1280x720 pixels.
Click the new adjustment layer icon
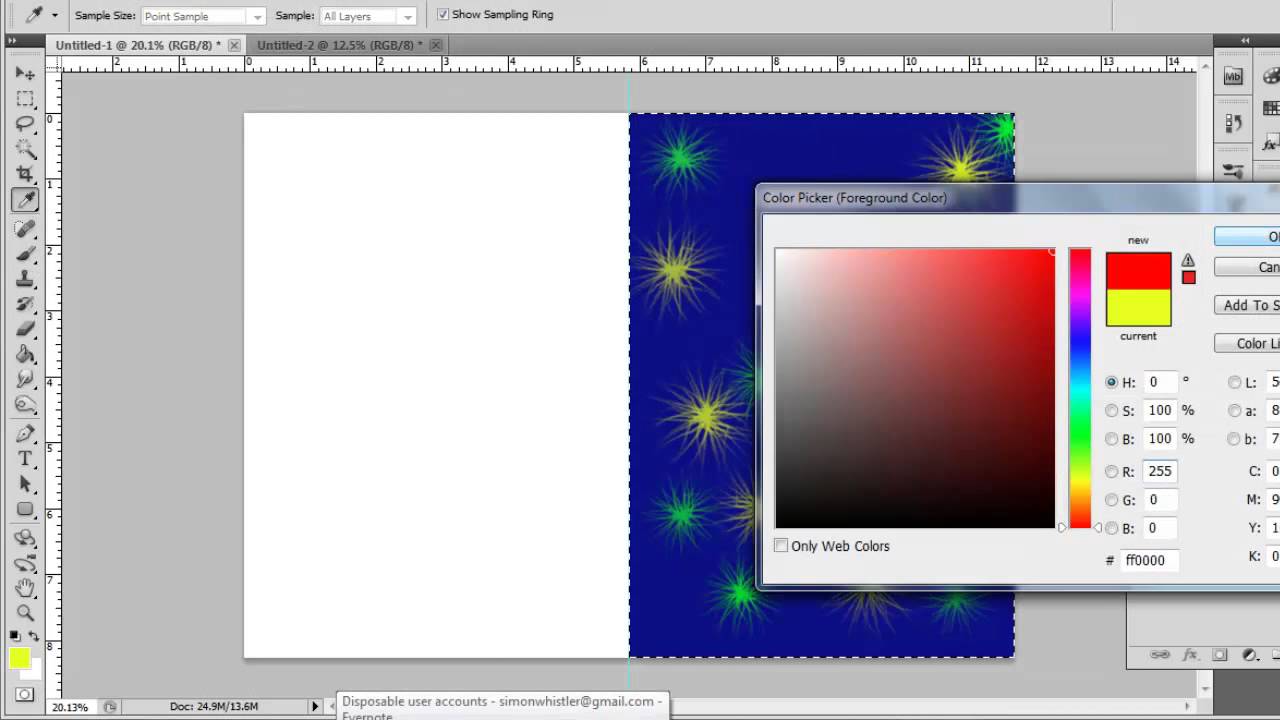(x=1250, y=655)
